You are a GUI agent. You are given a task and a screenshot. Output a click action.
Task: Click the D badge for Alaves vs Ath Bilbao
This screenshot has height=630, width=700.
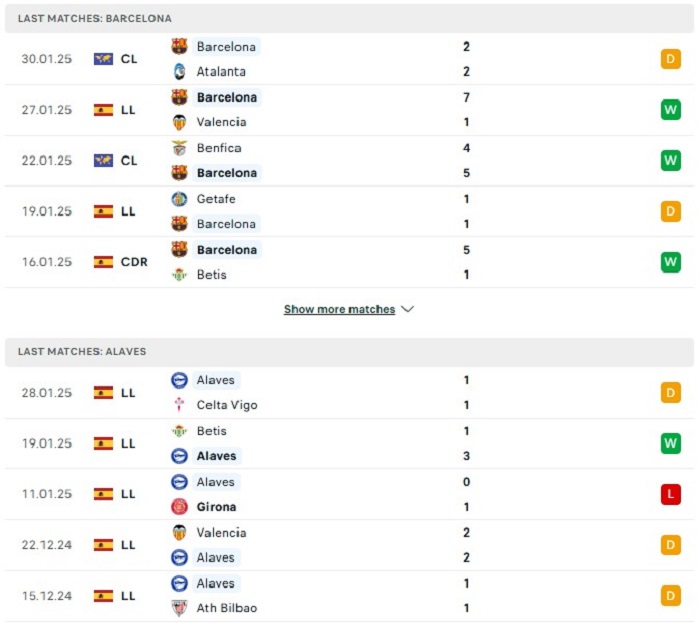click(671, 596)
